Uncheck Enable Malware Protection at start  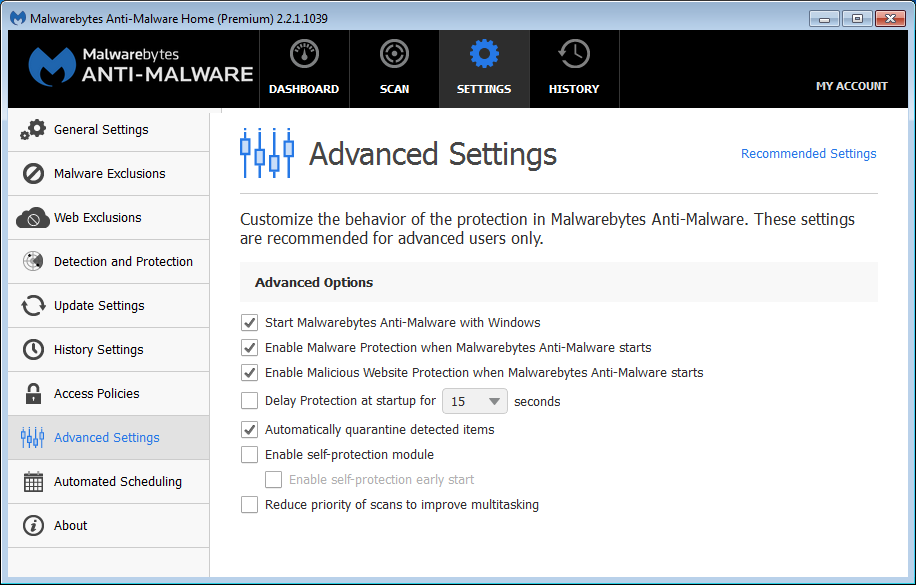[249, 348]
